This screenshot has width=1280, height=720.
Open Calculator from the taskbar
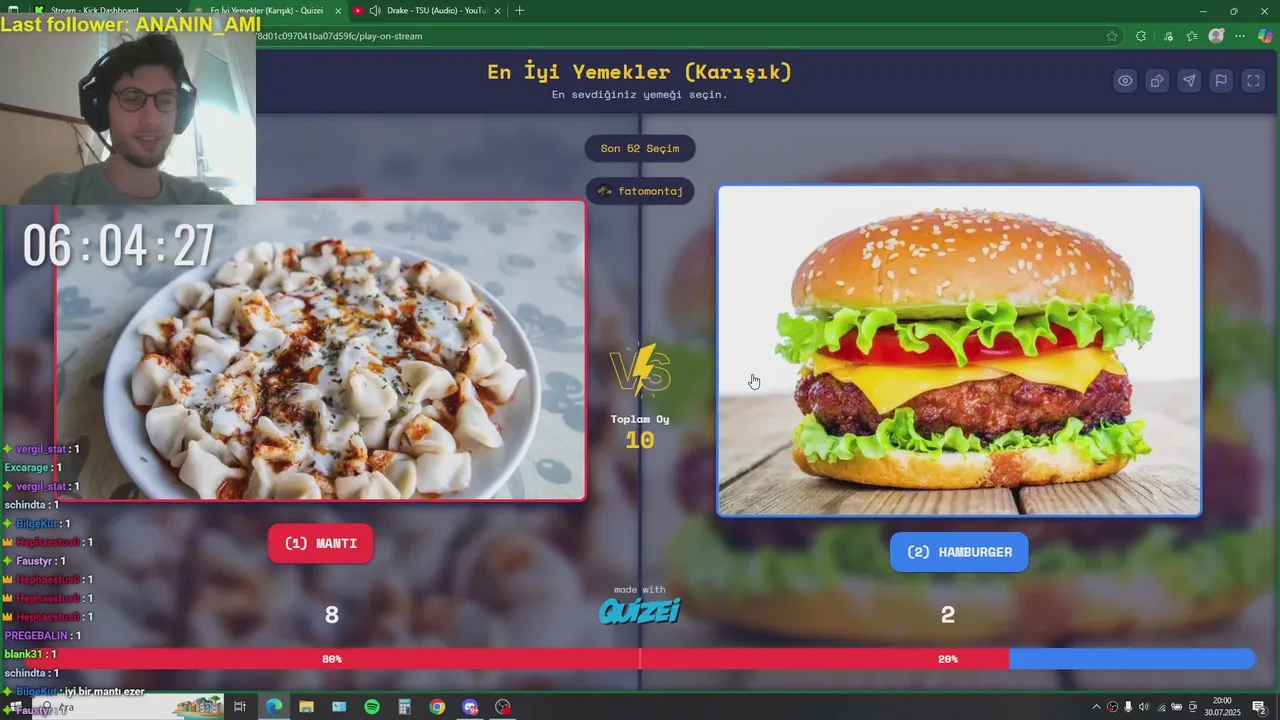pos(404,707)
